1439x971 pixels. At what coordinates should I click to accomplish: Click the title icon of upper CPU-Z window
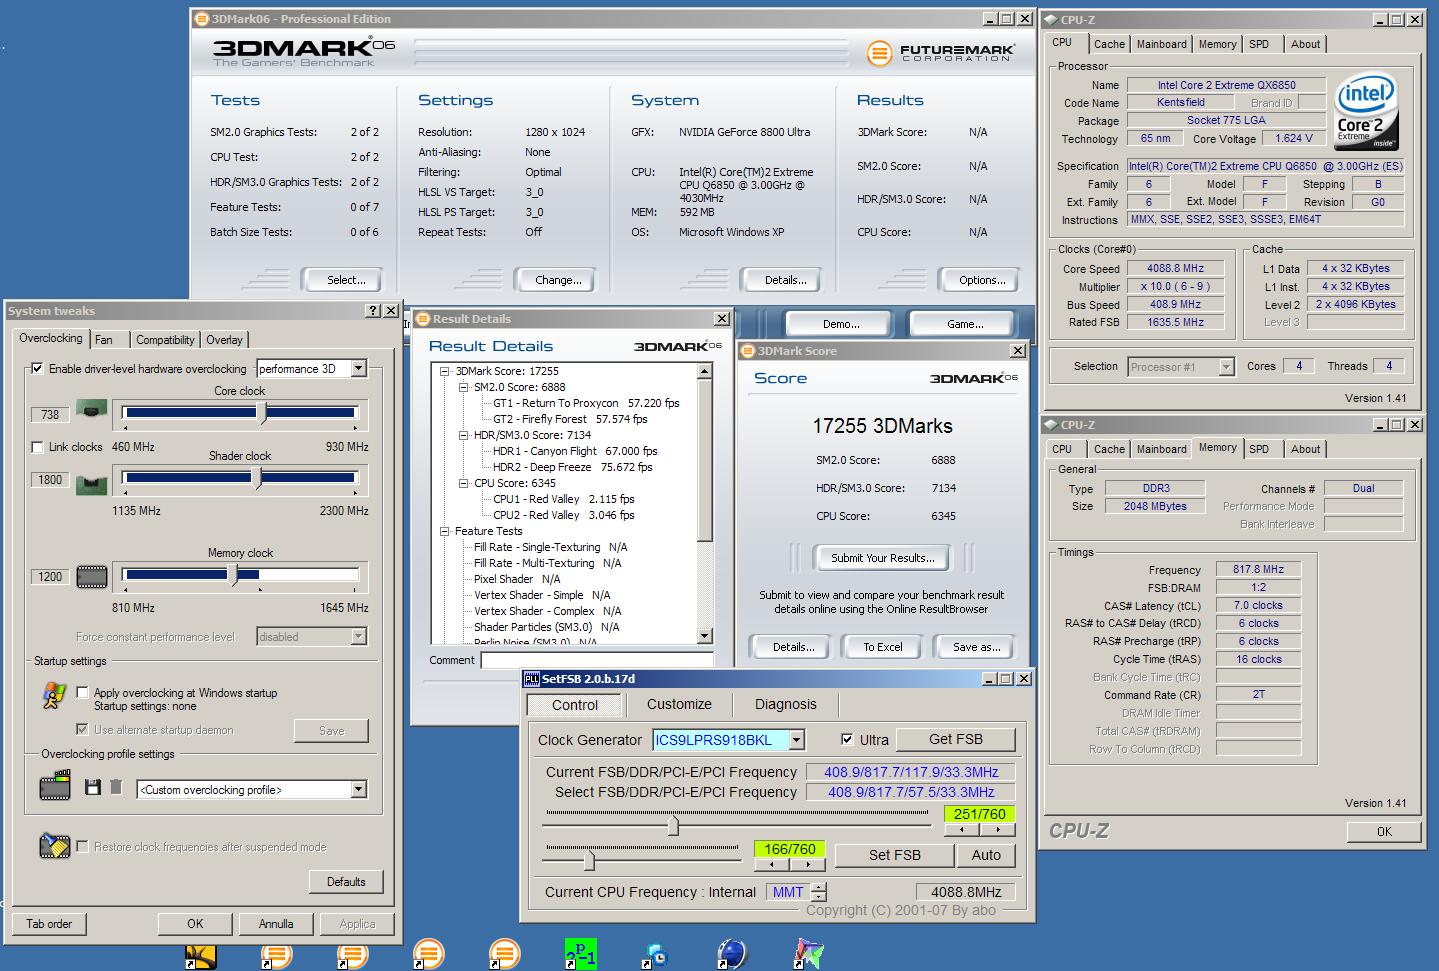point(1051,19)
